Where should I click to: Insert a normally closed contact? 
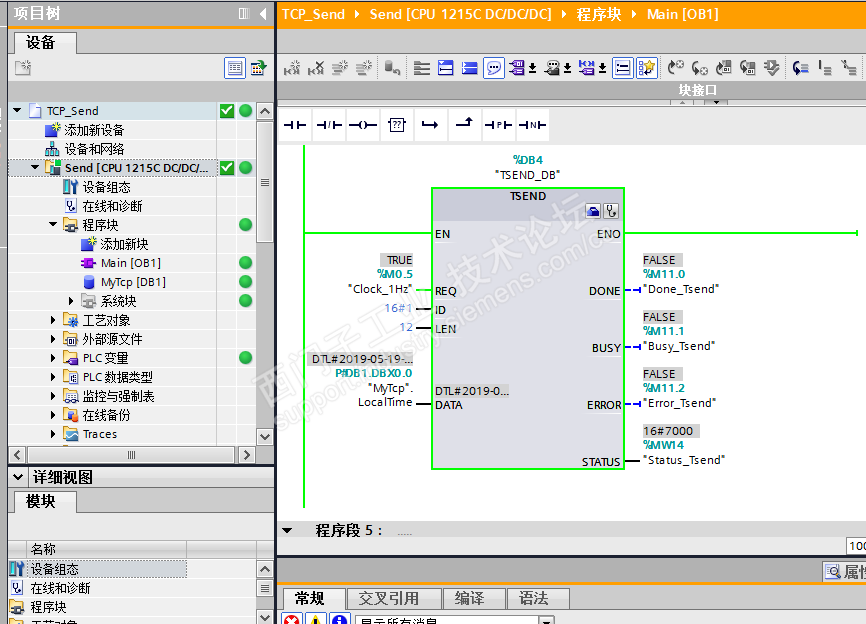(329, 125)
